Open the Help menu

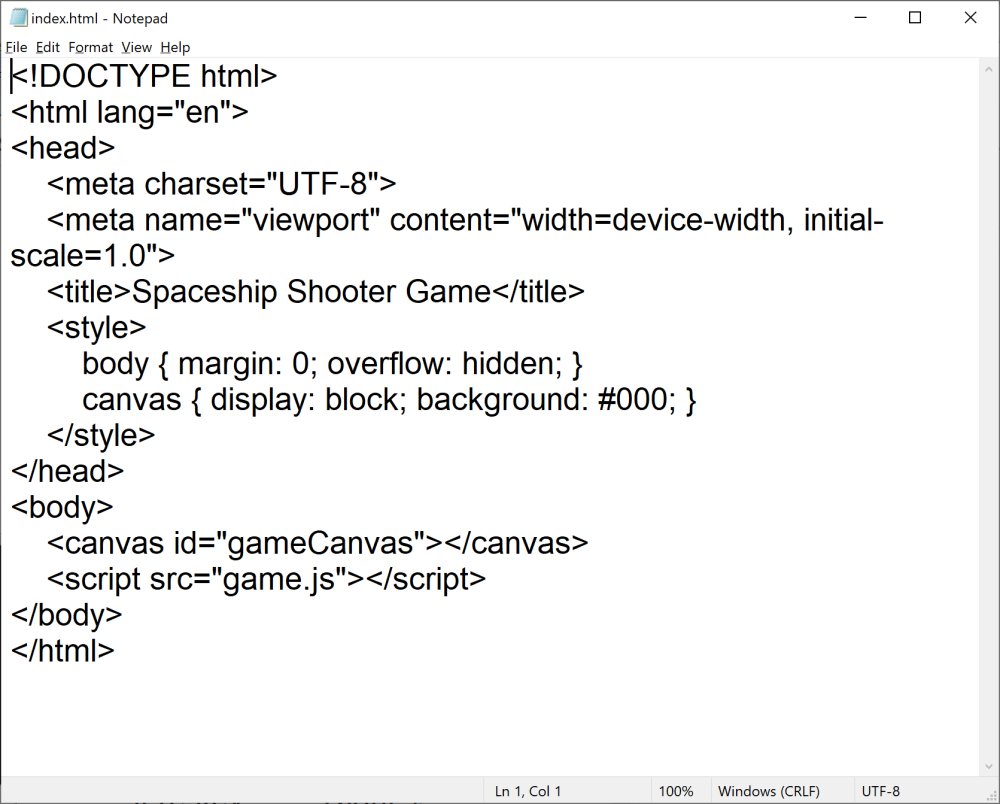175,47
